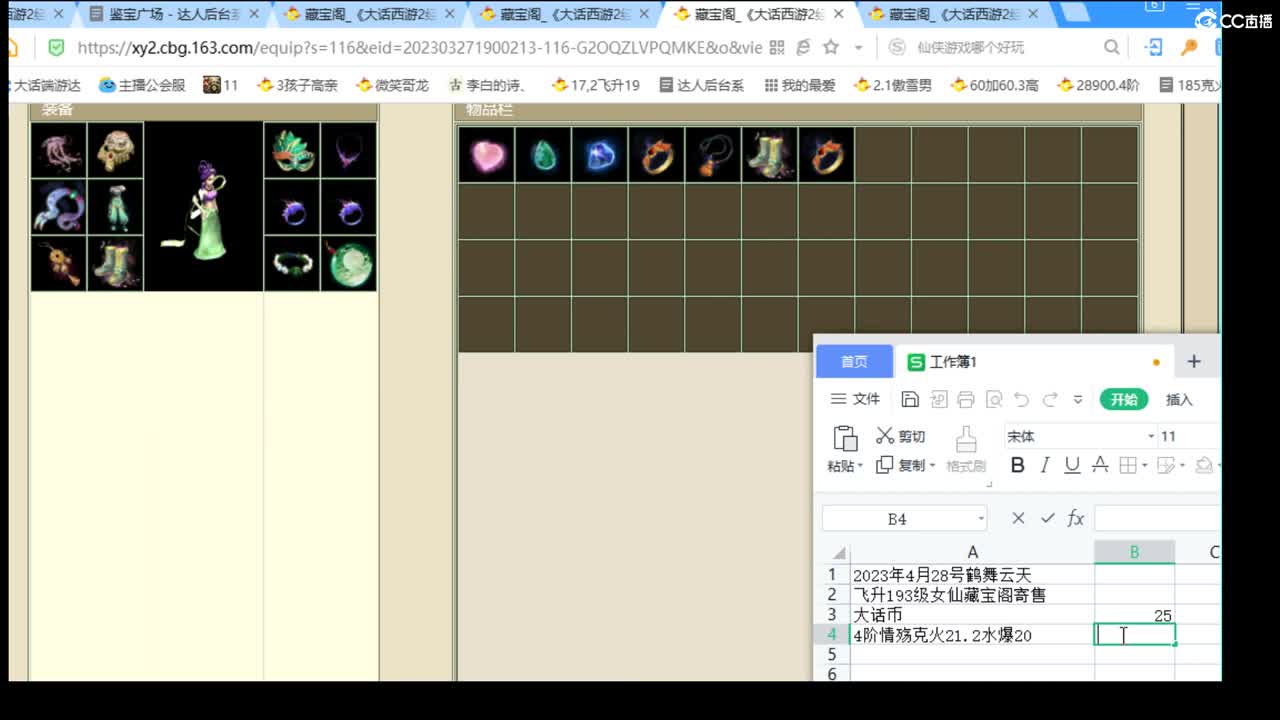Click the bookmark star icon in address bar

coord(830,47)
